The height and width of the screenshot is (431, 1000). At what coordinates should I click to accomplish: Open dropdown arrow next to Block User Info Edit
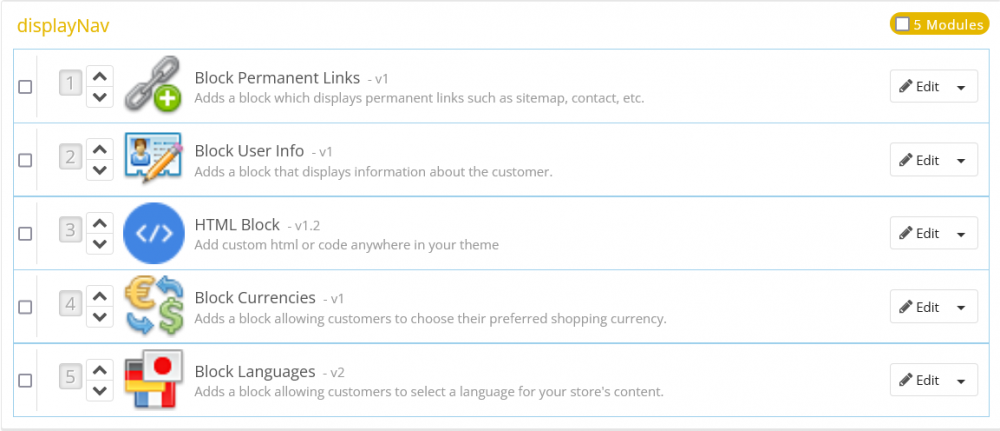[x=961, y=160]
